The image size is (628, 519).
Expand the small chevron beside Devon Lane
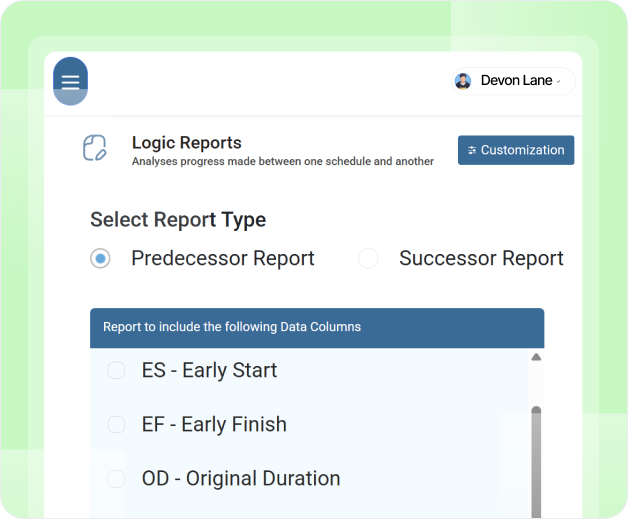click(558, 81)
